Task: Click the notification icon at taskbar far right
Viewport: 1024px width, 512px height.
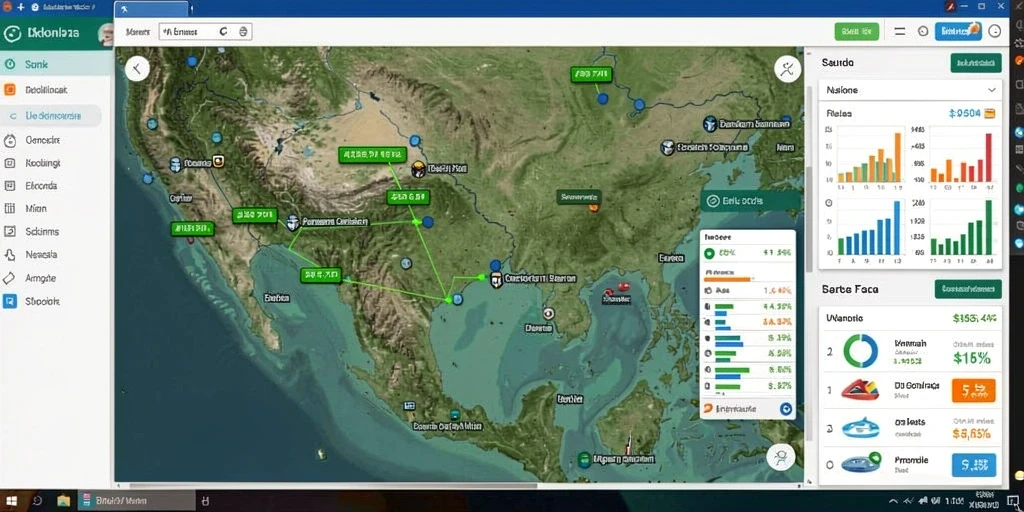Action: (x=1013, y=501)
